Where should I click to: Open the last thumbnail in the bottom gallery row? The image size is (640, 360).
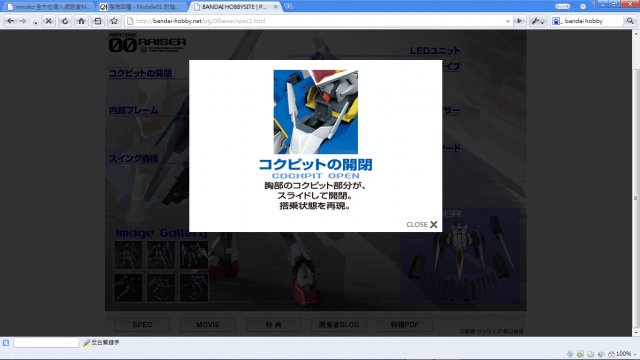coord(193,288)
